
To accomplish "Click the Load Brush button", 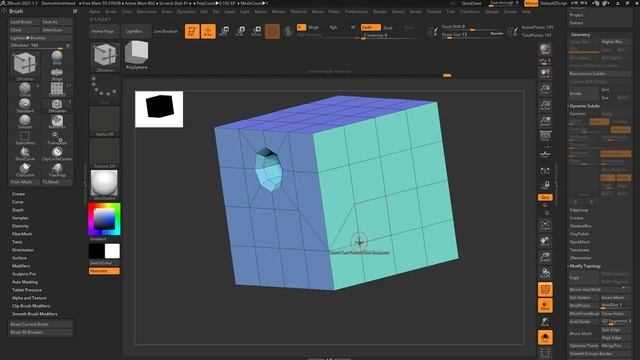I will (x=25, y=22).
